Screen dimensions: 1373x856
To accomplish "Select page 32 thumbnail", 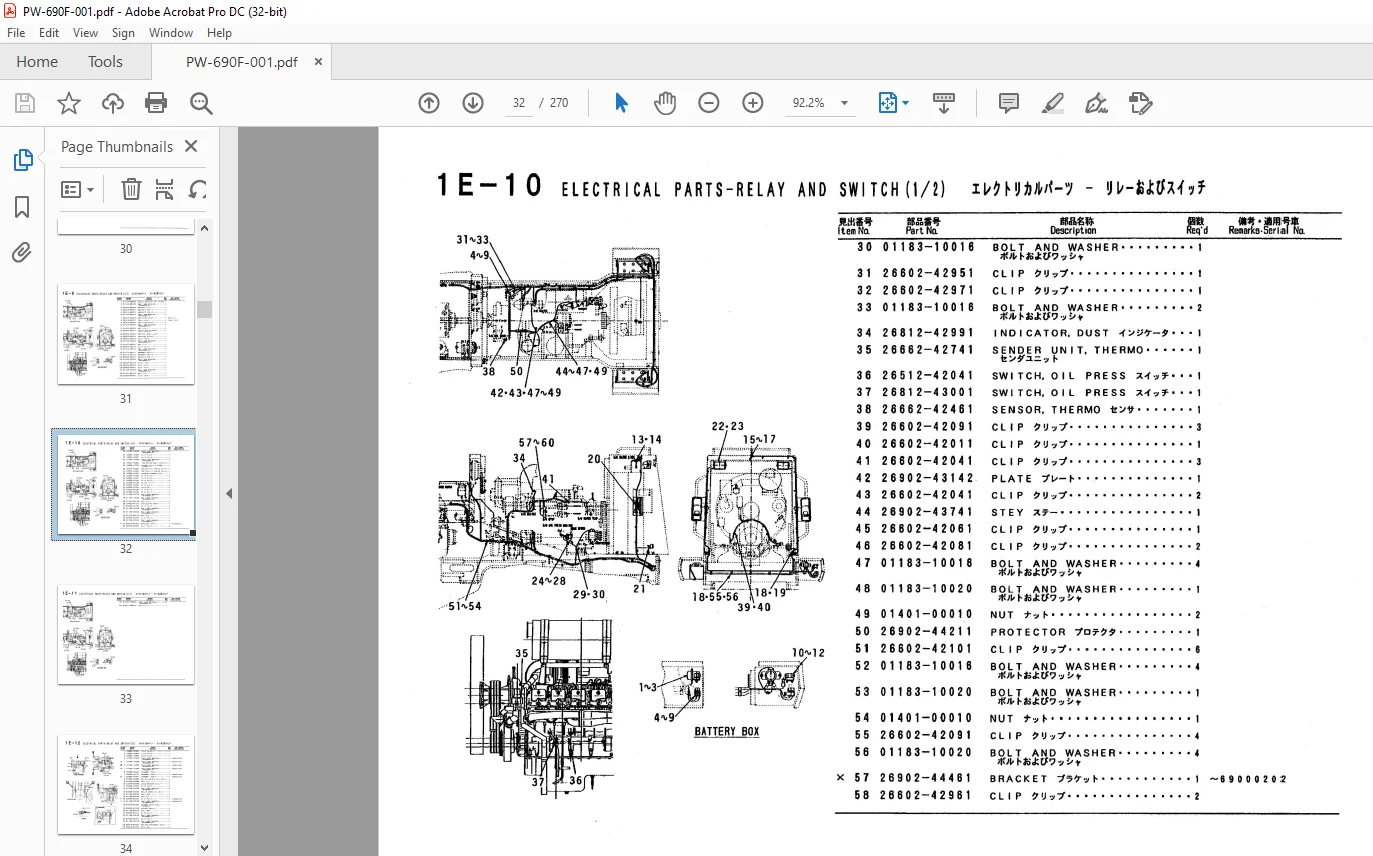I will click(126, 484).
